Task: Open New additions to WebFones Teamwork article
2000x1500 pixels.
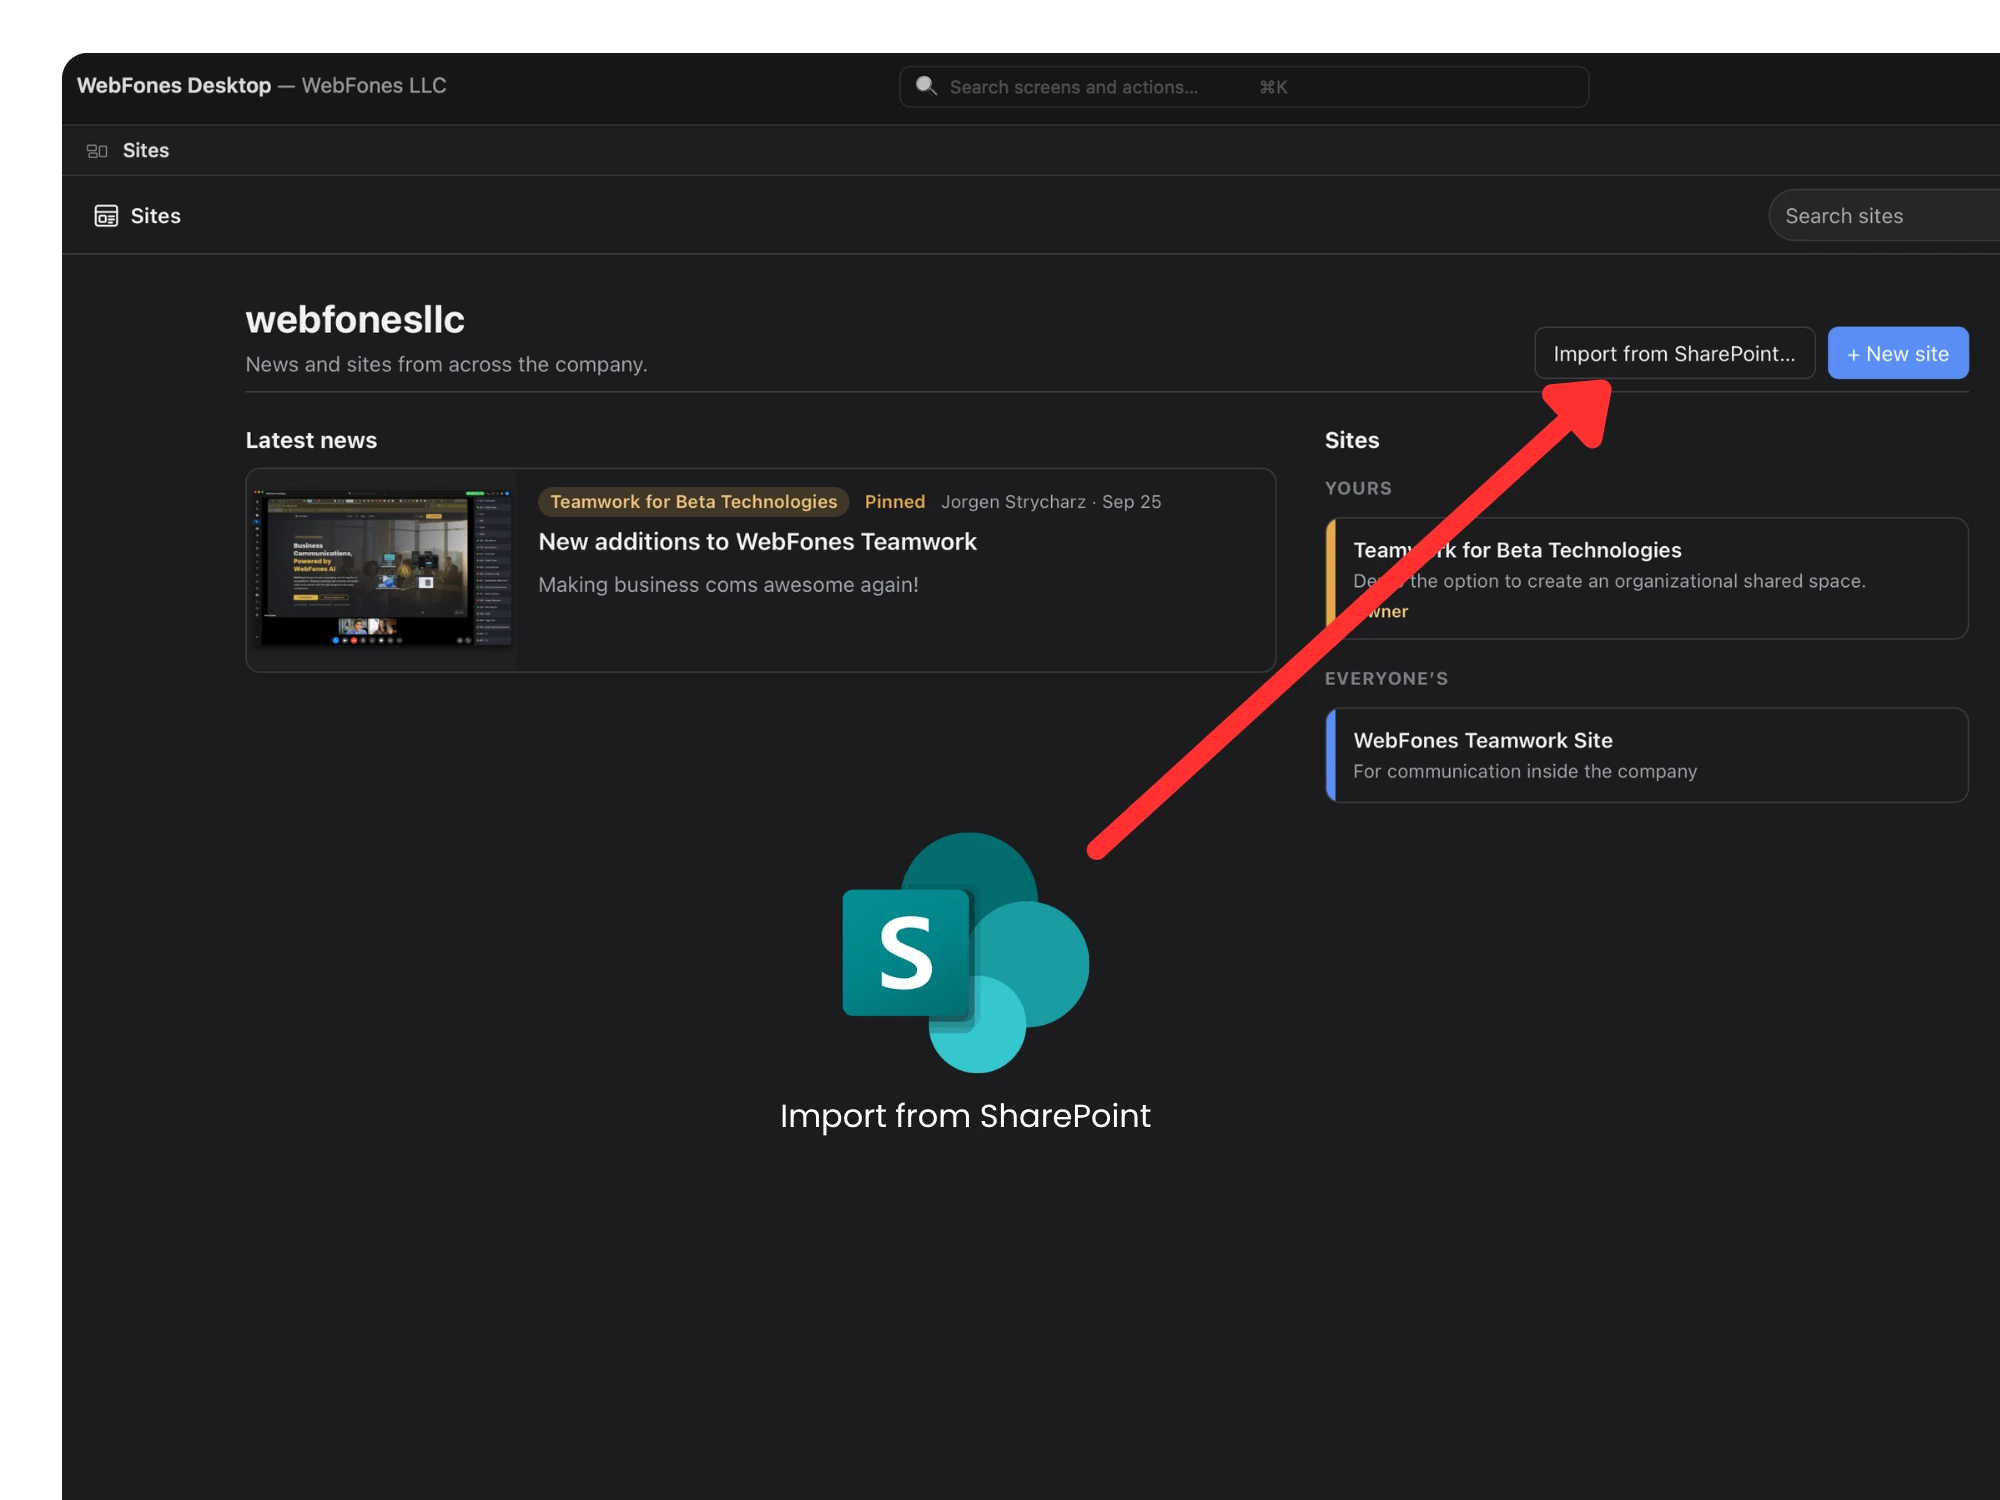Action: tap(757, 541)
